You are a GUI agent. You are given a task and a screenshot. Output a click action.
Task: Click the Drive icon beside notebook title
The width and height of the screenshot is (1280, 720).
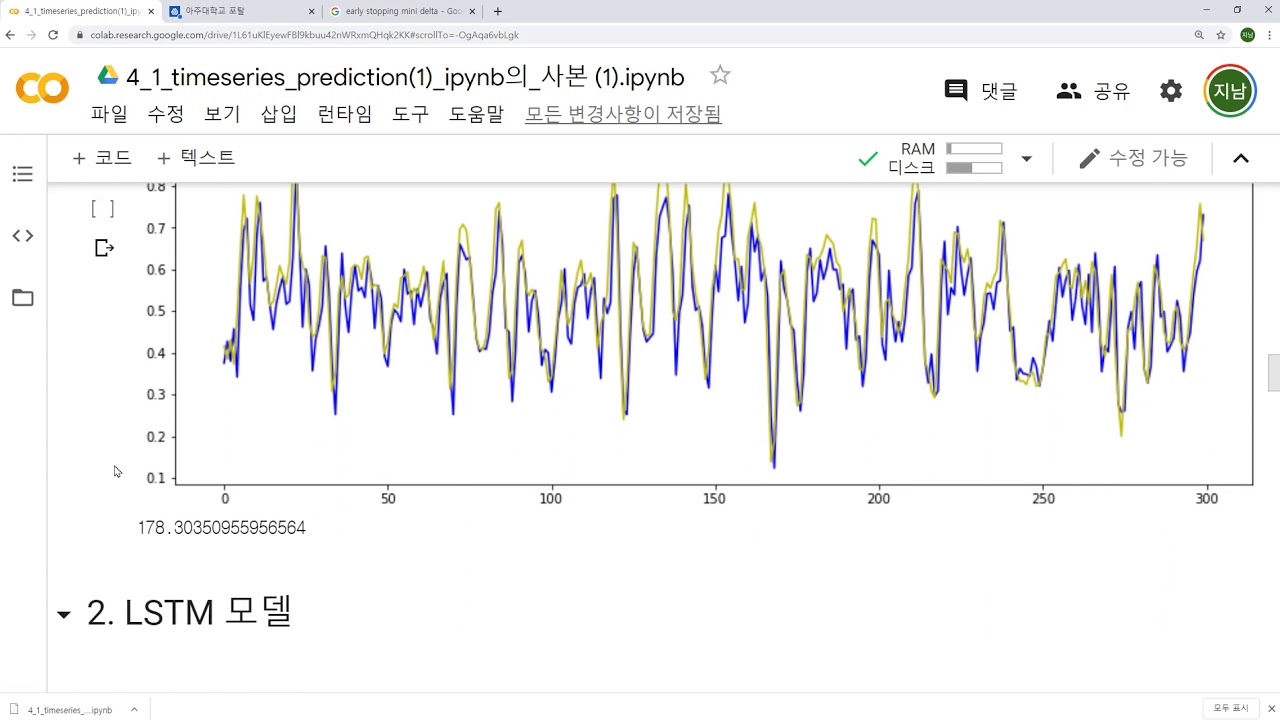108,76
